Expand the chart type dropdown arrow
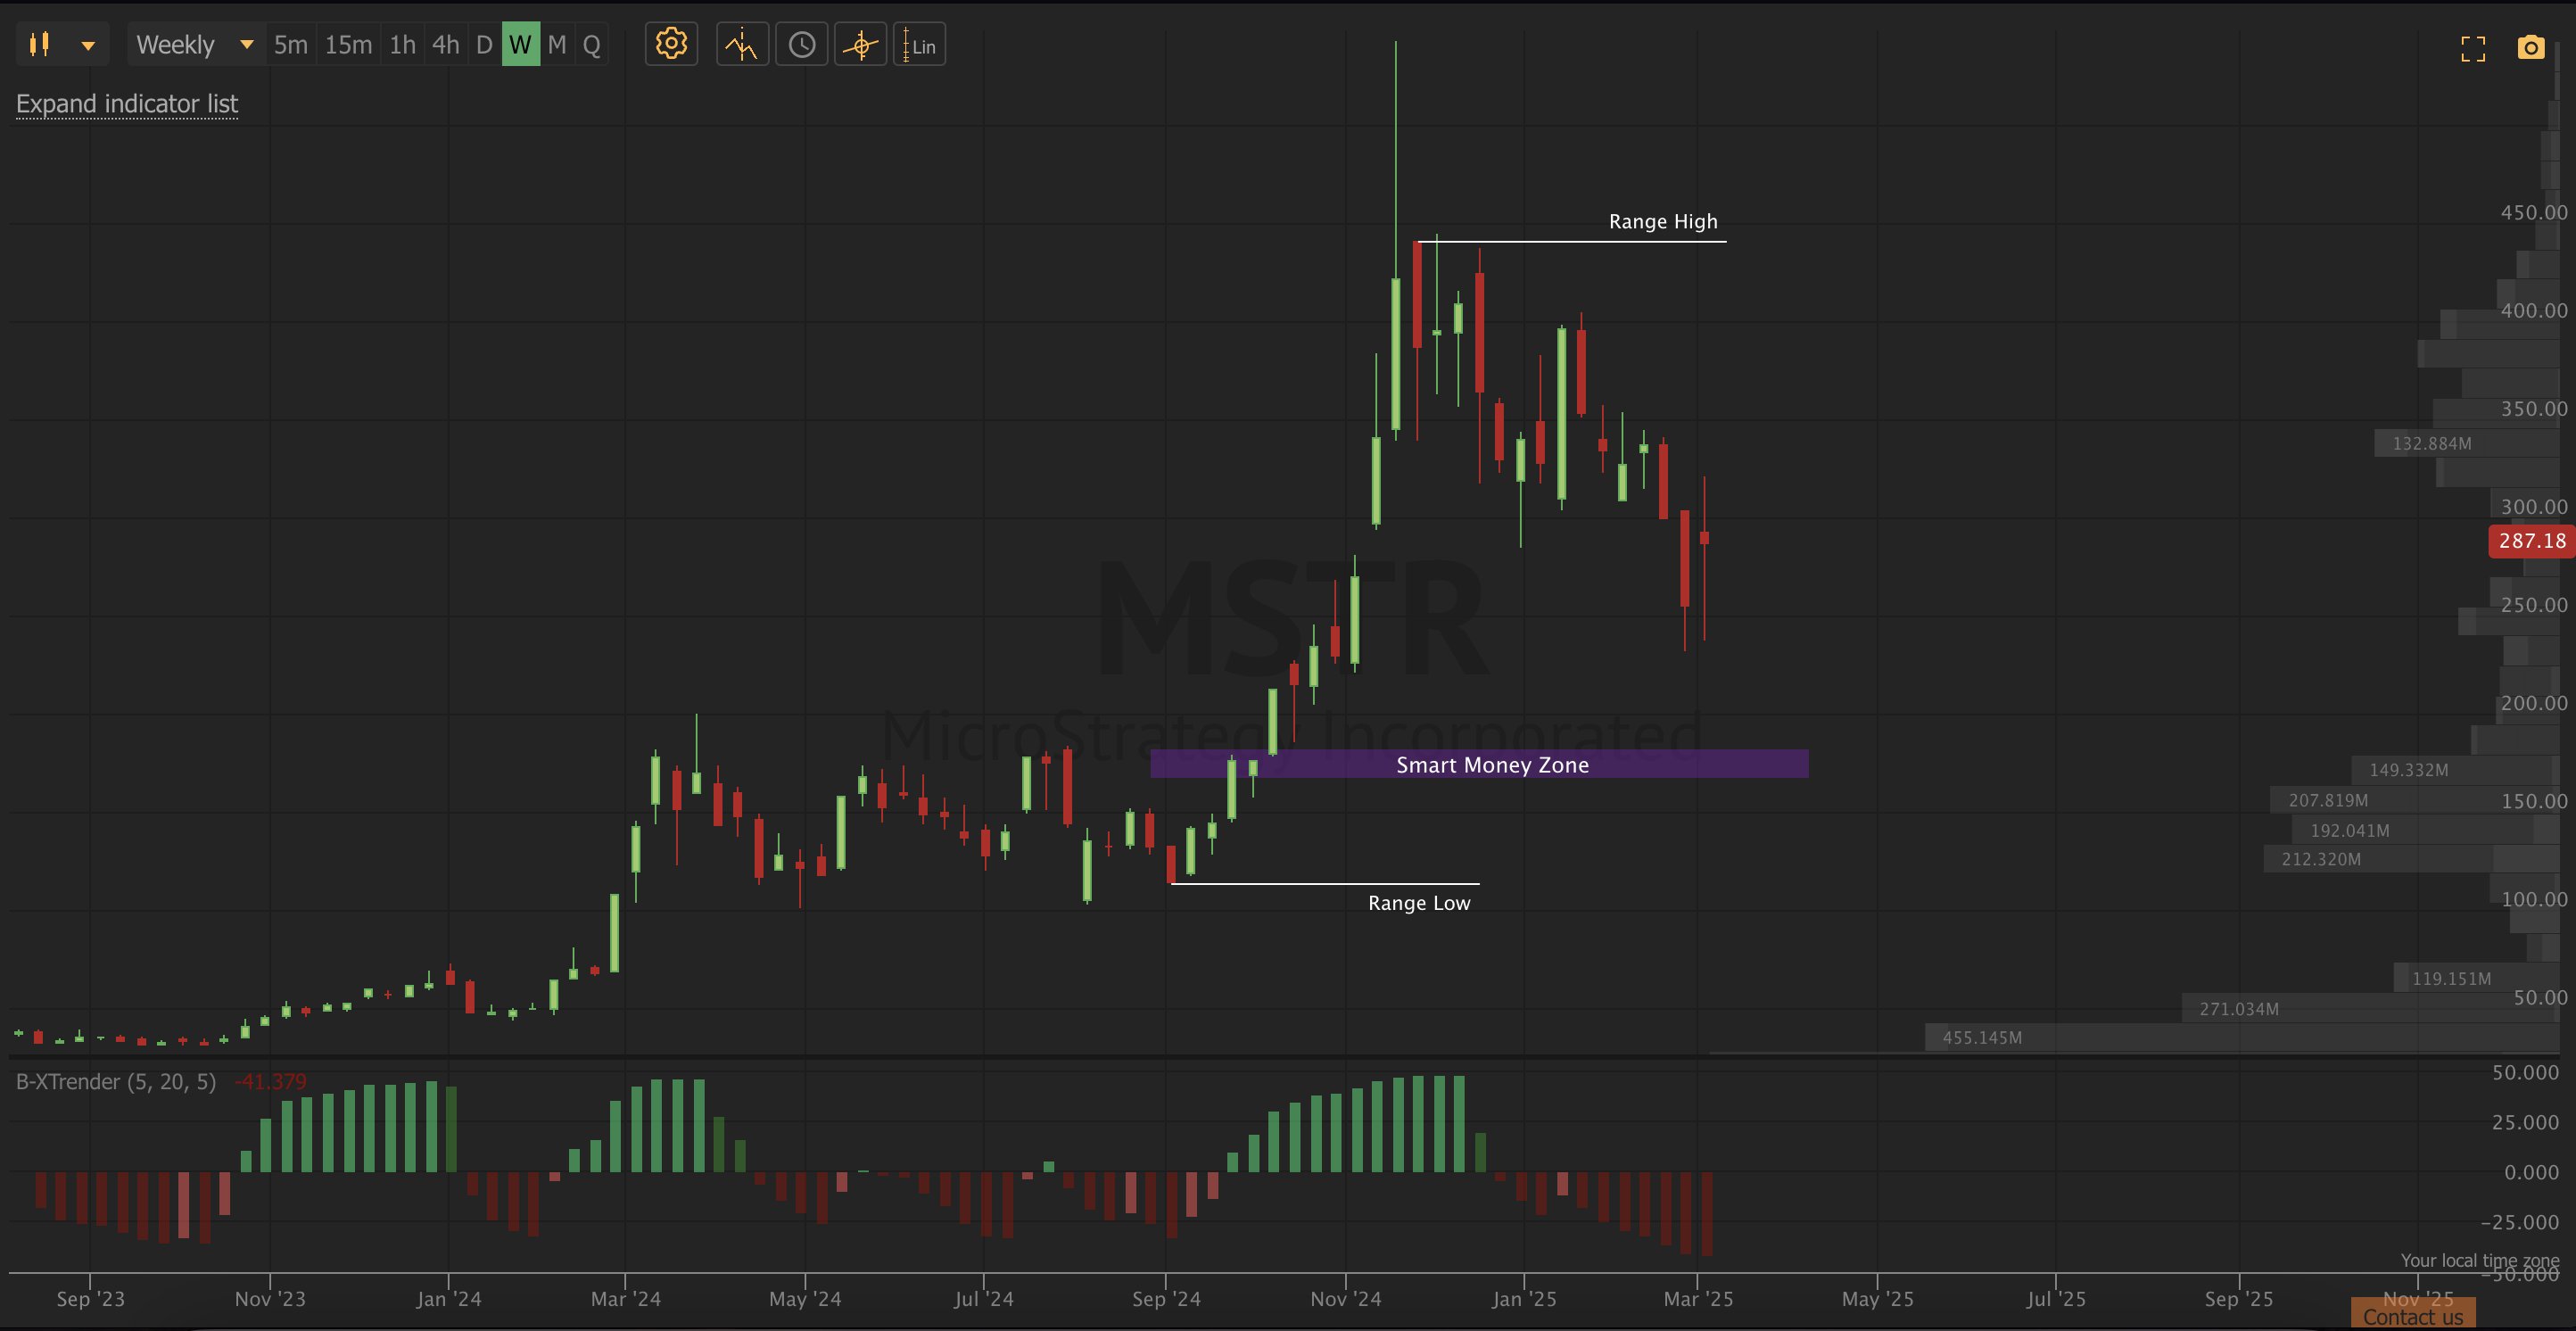2576x1331 pixels. tap(88, 45)
